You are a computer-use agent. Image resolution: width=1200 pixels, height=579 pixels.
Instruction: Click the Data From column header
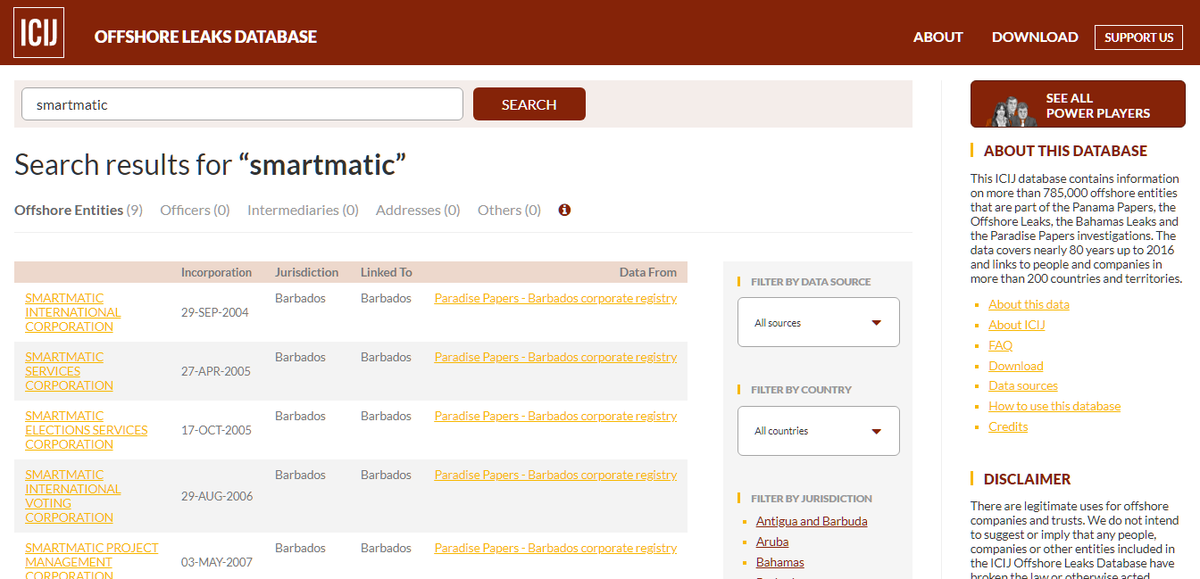[x=648, y=272]
